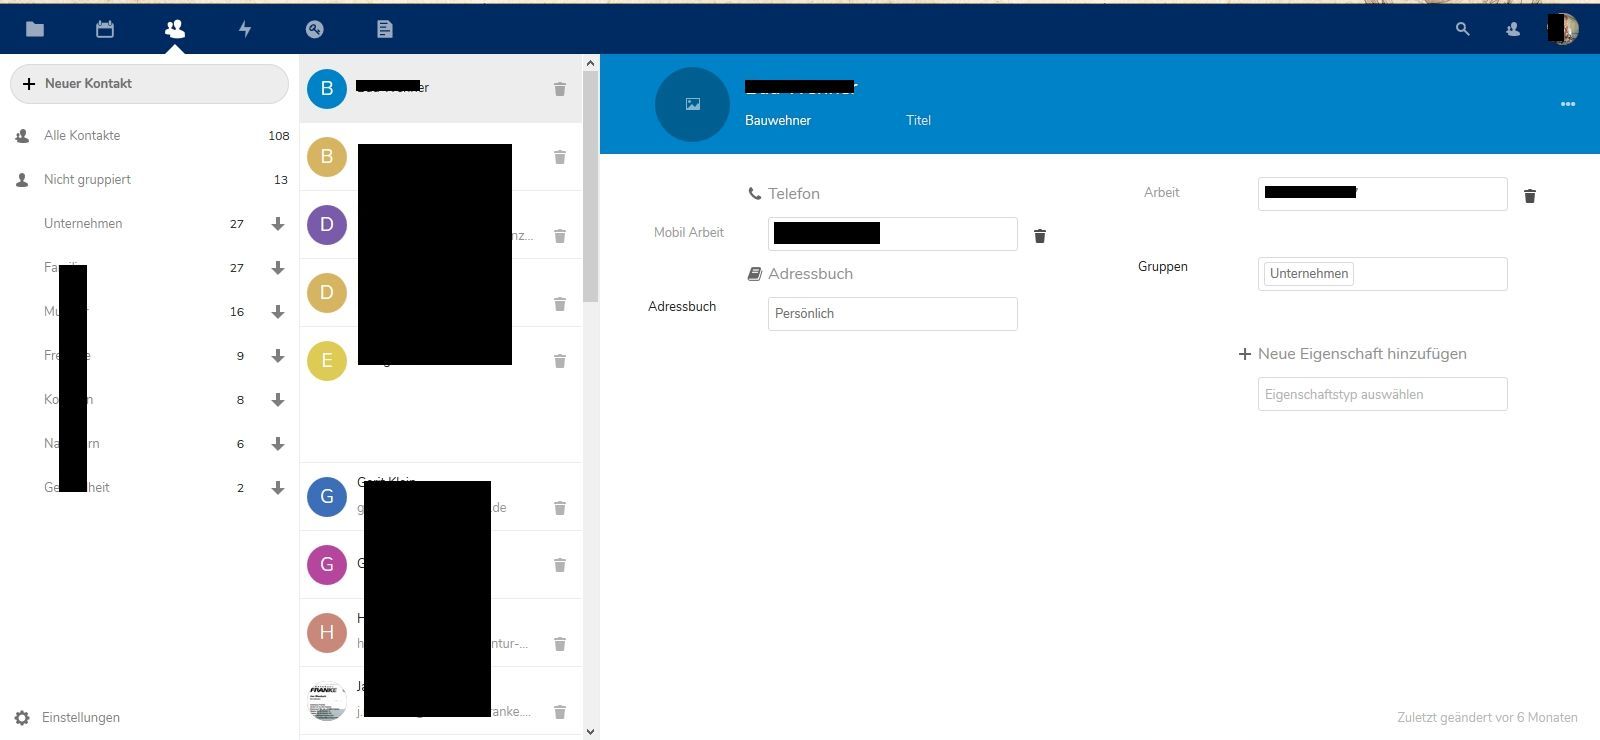Select the E contact avatar
Image resolution: width=1600 pixels, height=740 pixels.
click(327, 361)
